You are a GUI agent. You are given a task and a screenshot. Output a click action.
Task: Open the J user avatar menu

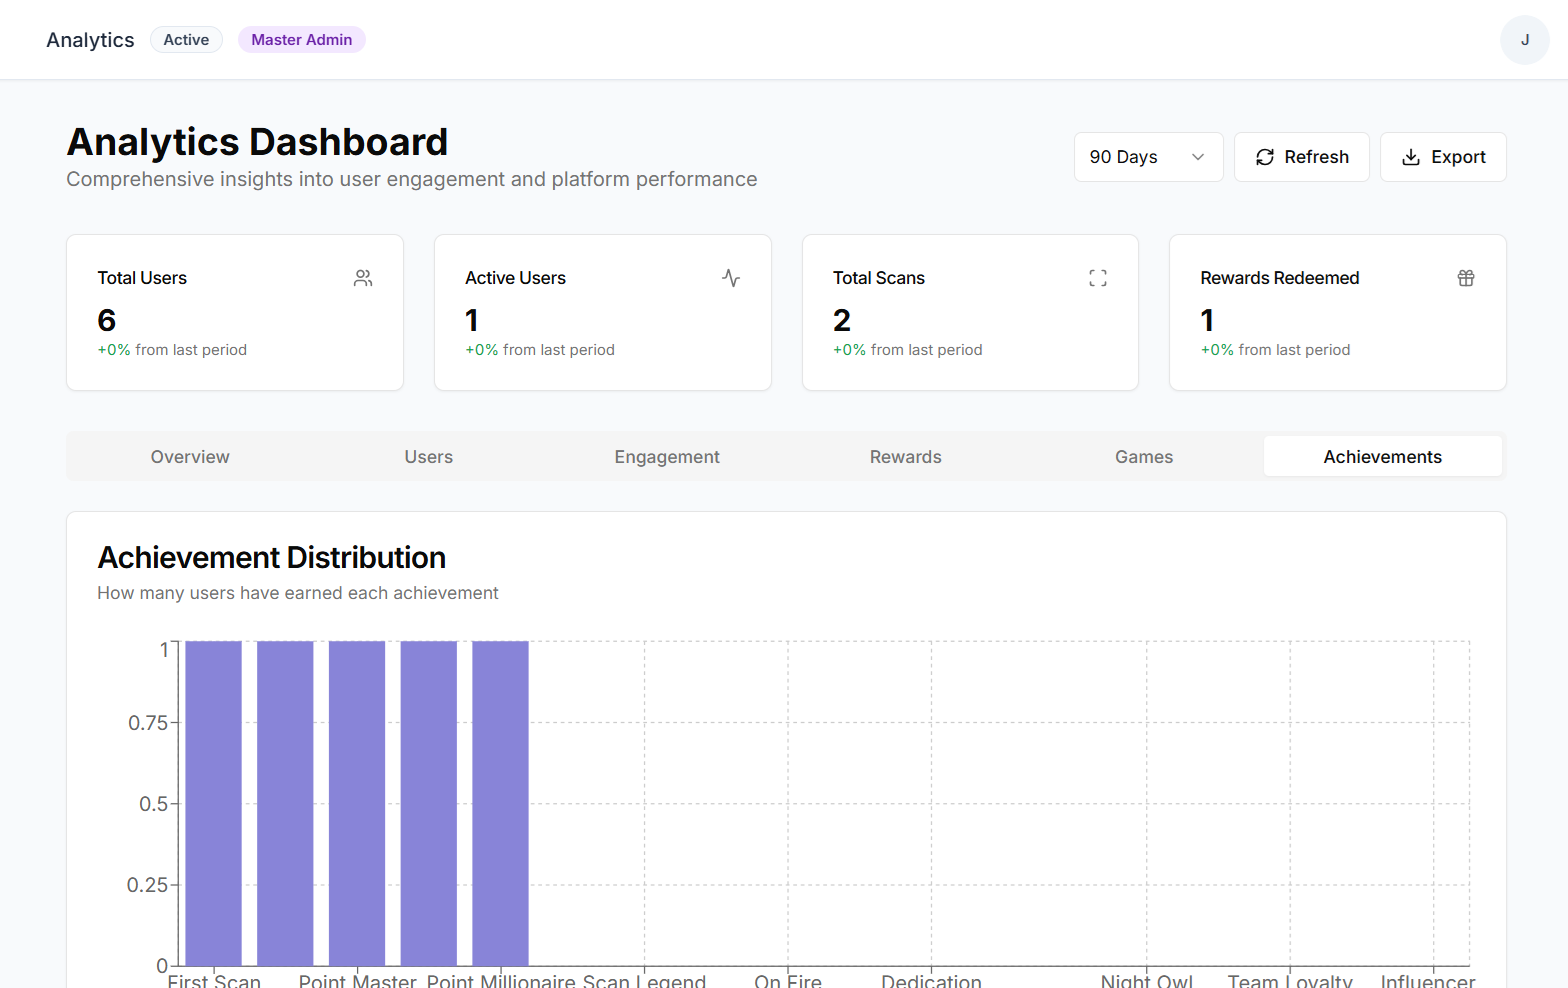click(1524, 40)
